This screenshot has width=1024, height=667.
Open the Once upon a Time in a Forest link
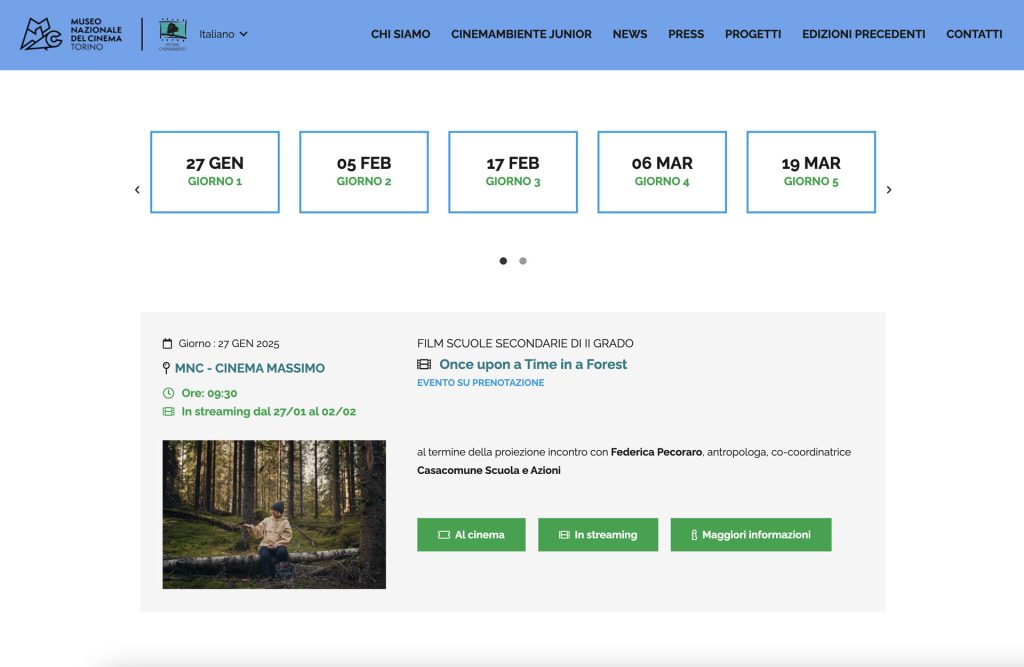coord(533,364)
